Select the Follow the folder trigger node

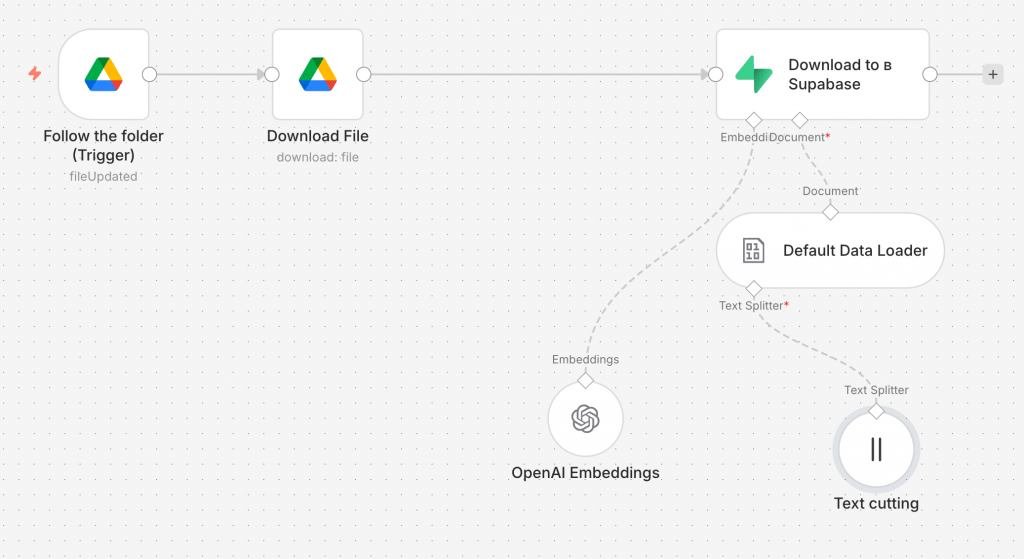click(x=103, y=74)
